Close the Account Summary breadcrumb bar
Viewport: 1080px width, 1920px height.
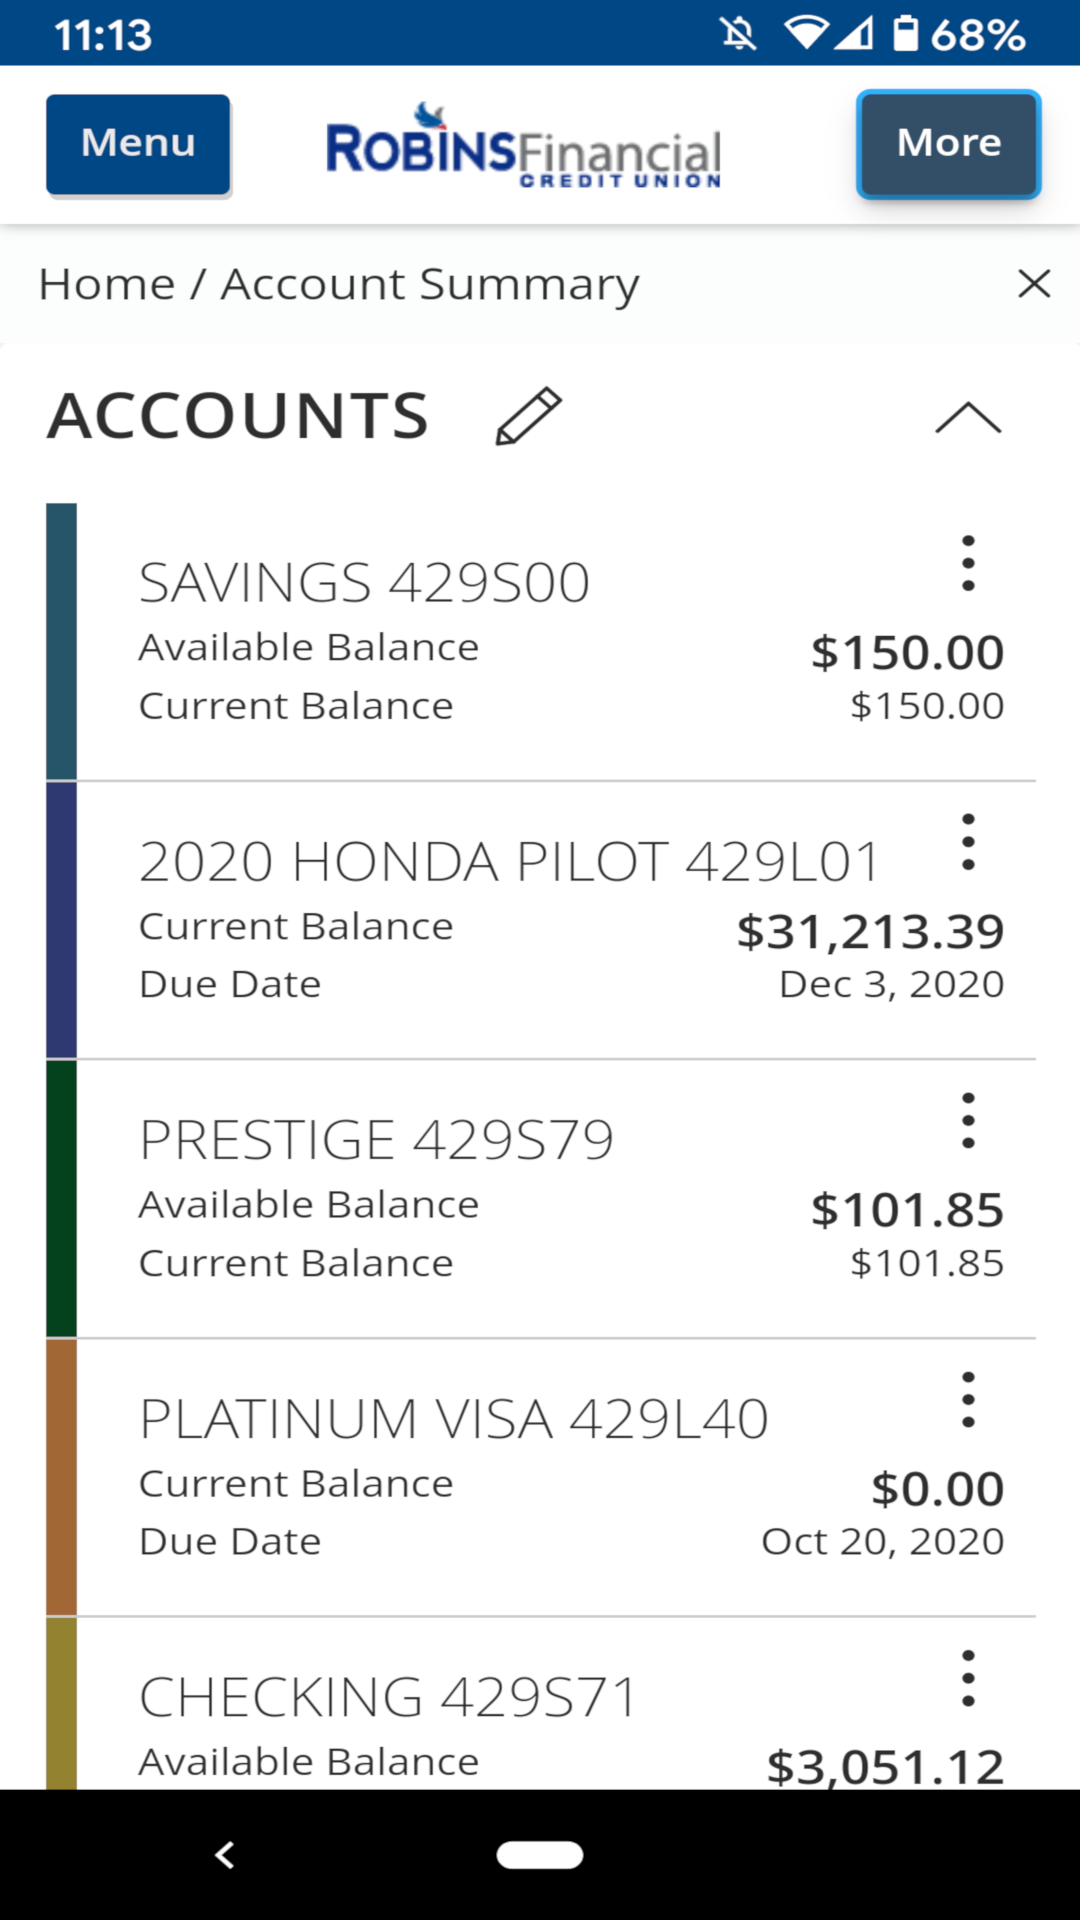[x=1034, y=284]
